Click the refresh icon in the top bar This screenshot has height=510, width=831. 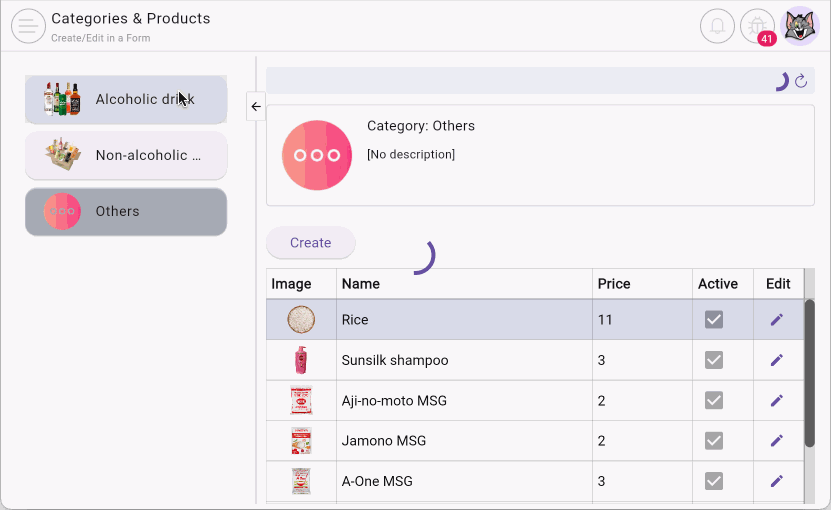click(x=801, y=81)
